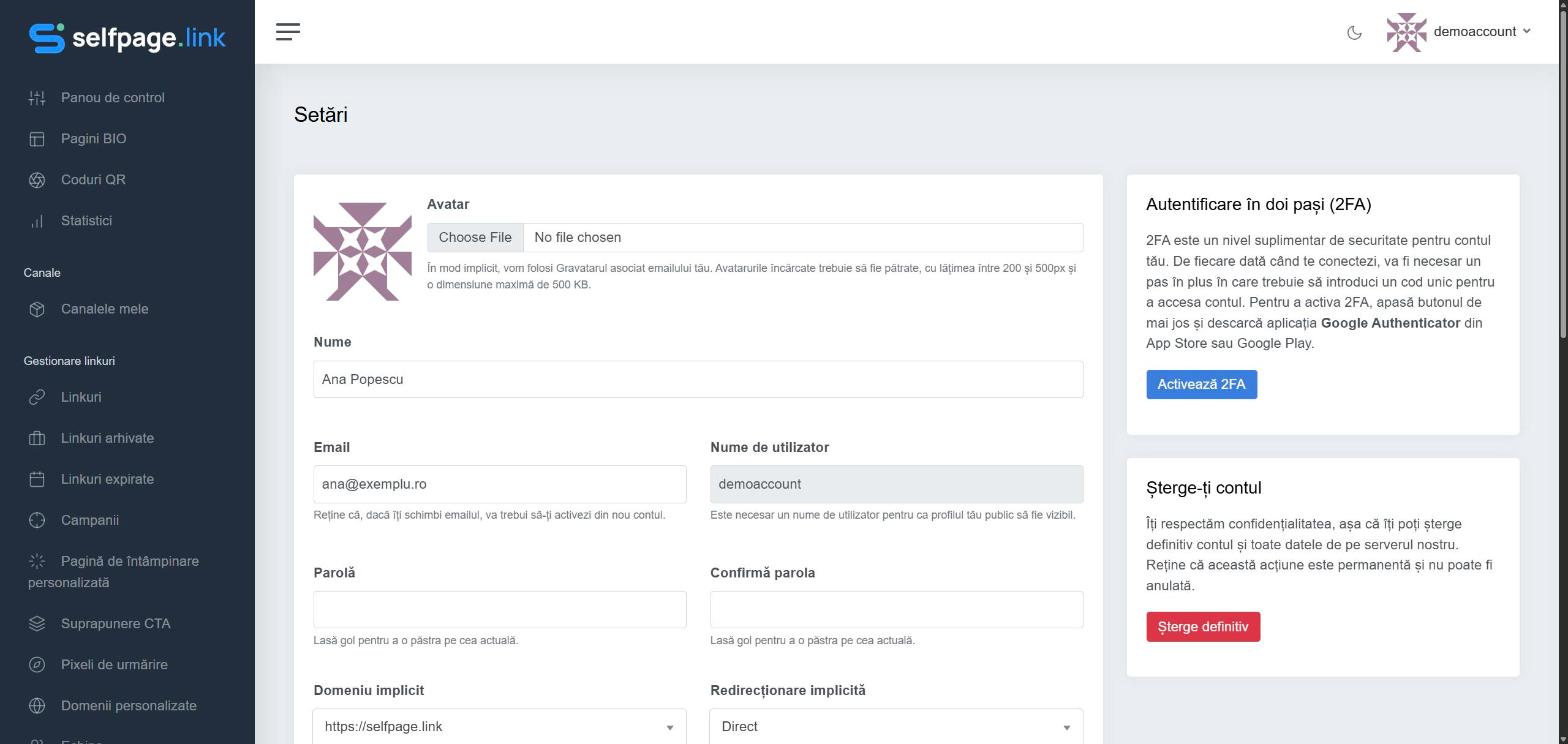Click the Linkuri arhivate briefcase icon
The image size is (1568, 744).
point(37,438)
